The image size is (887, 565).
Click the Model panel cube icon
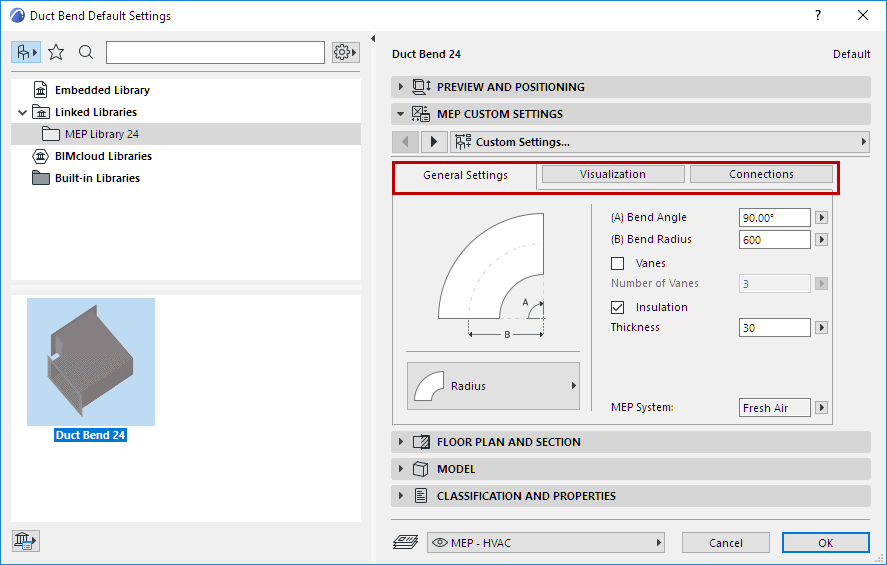pyautogui.click(x=420, y=469)
